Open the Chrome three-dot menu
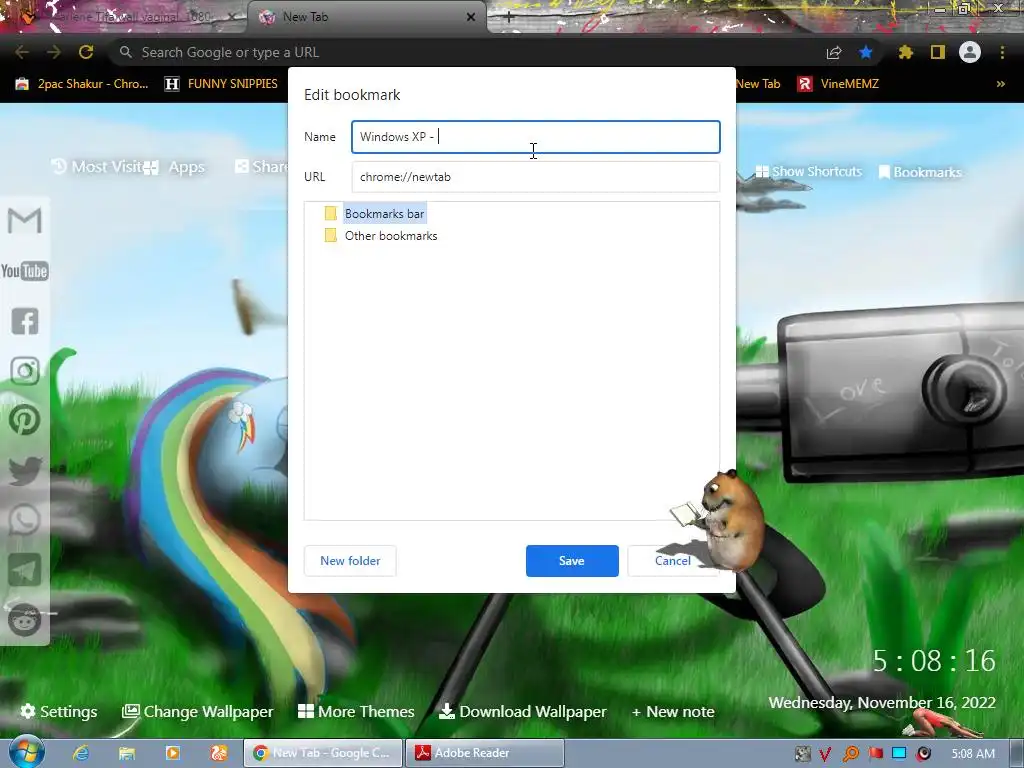 [x=1002, y=52]
